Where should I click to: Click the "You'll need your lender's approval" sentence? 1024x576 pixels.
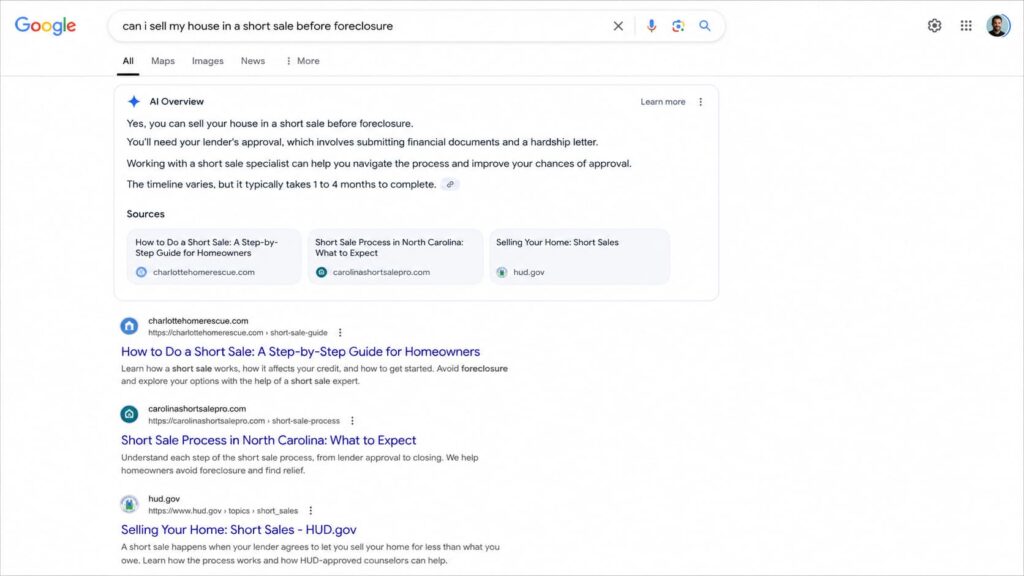click(x=362, y=142)
